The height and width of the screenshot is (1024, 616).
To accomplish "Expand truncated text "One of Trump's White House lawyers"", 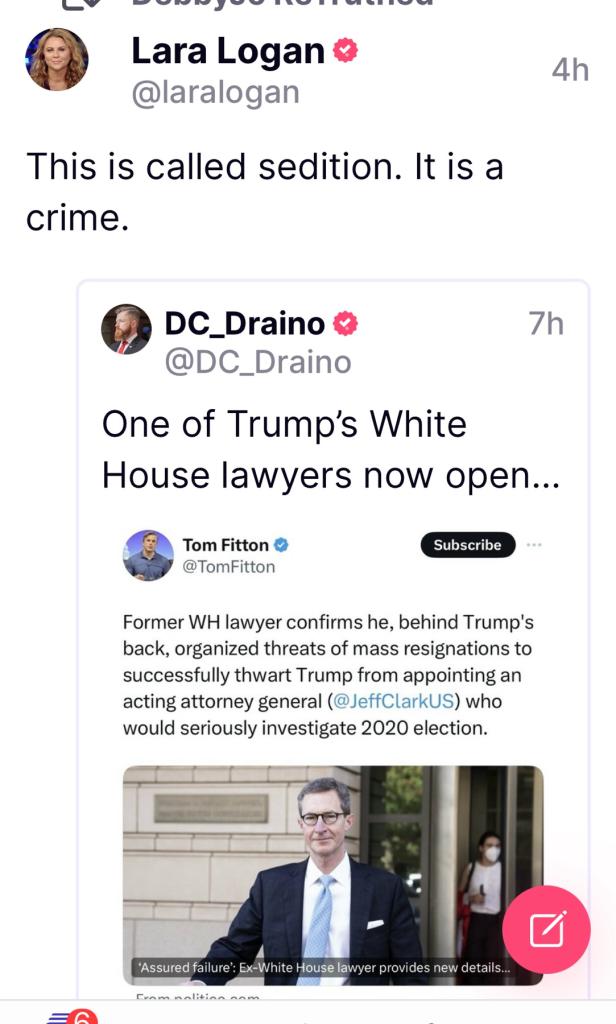I will pos(330,450).
